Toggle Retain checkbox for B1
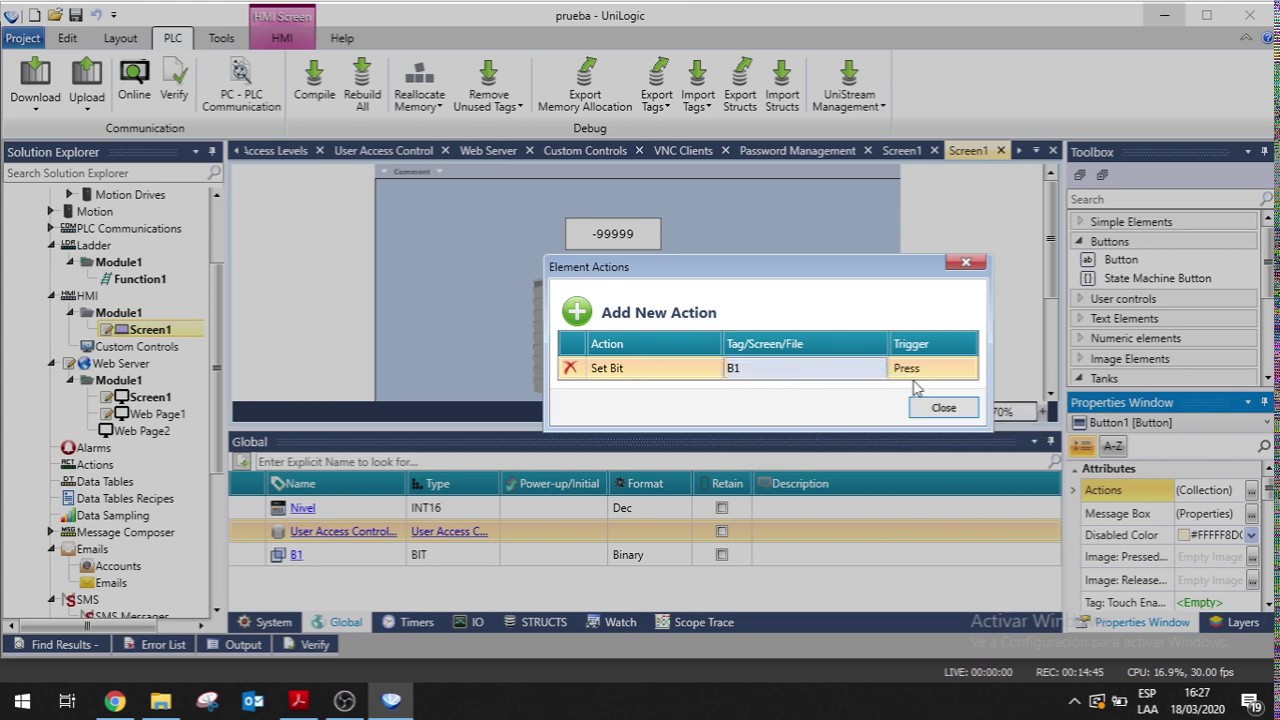This screenshot has height=720, width=1280. coord(722,555)
